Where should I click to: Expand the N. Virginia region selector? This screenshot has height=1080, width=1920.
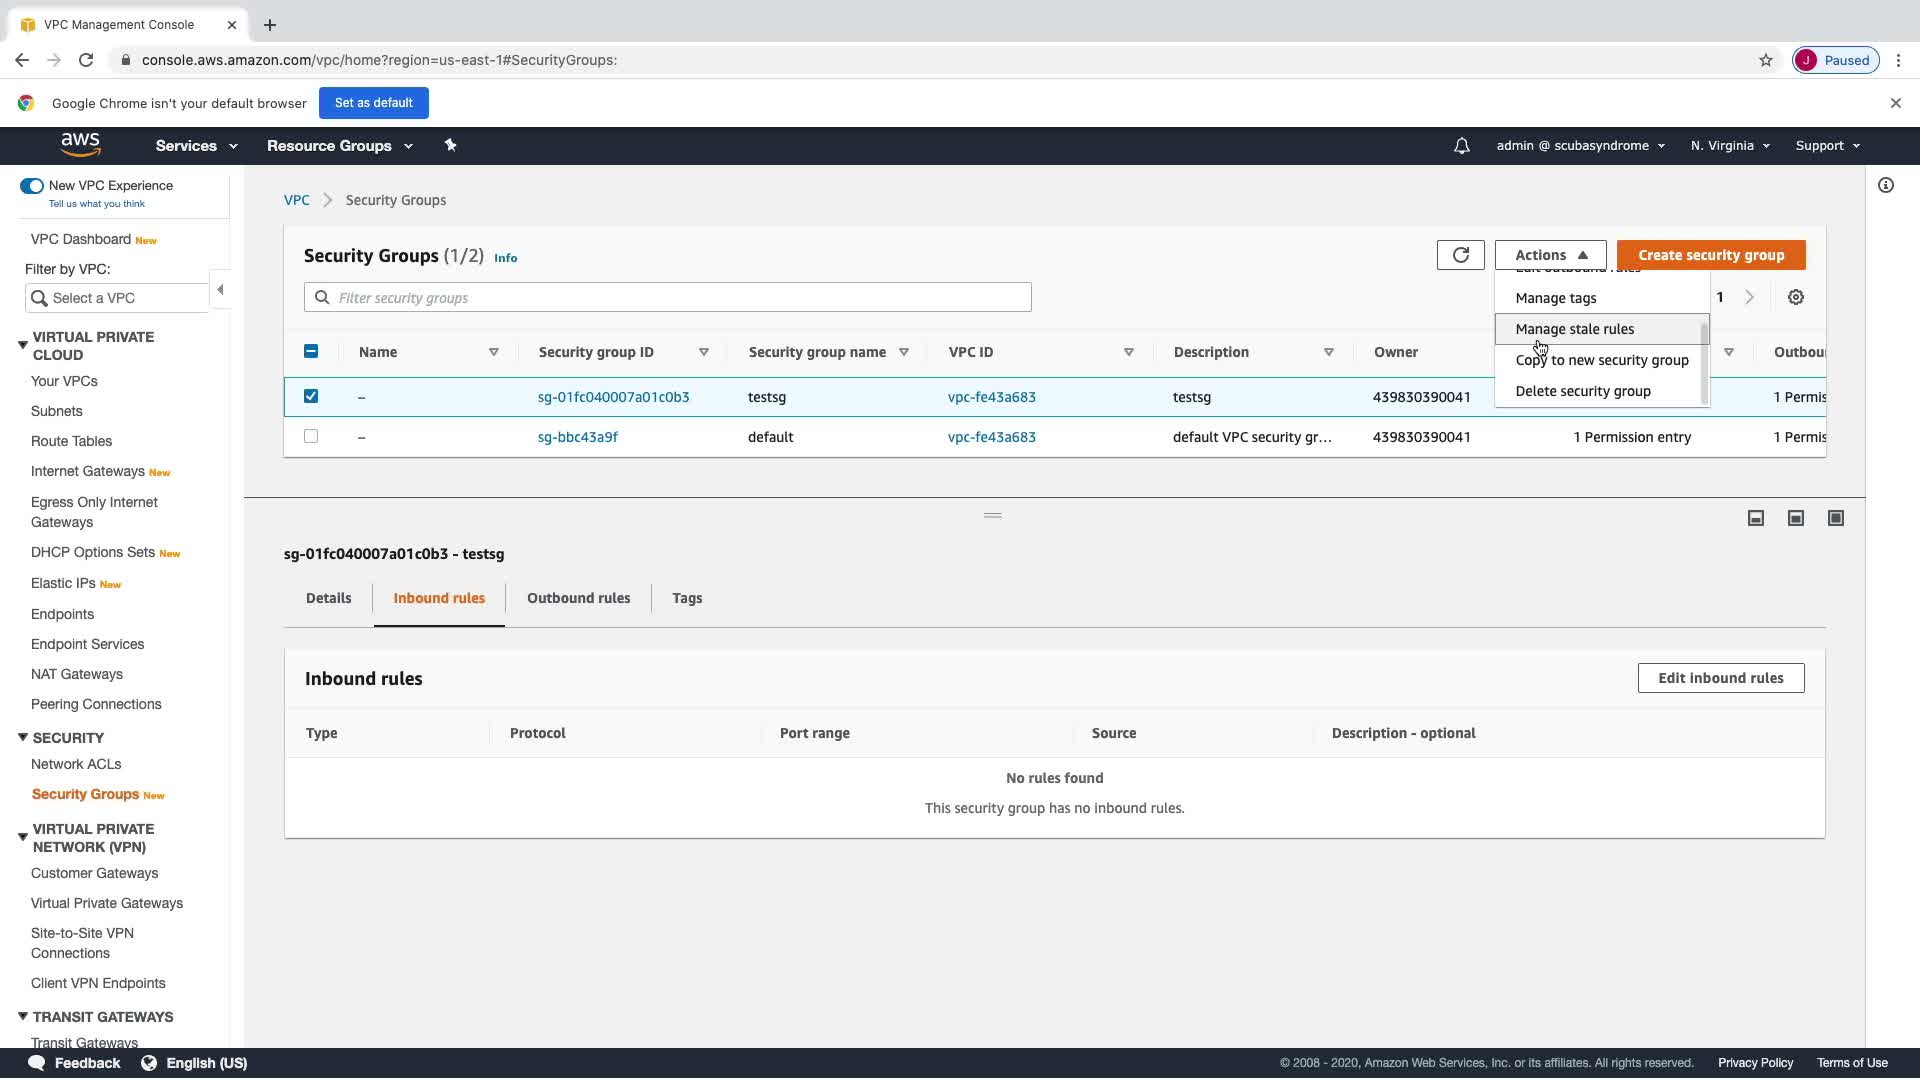click(1729, 146)
